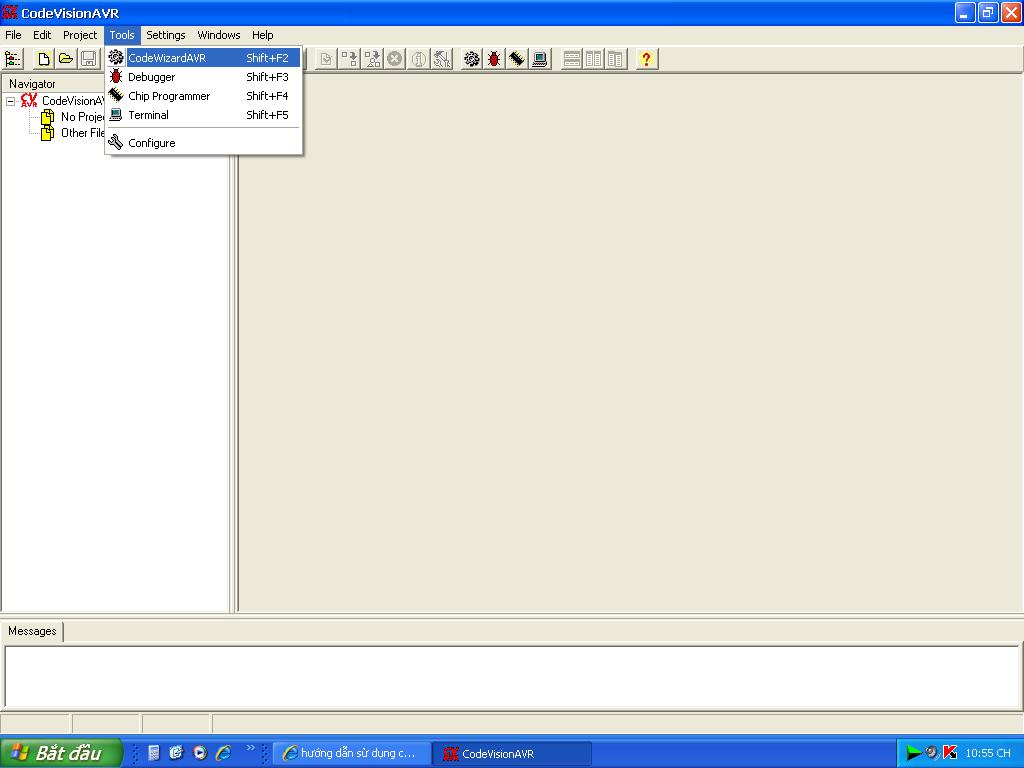Click the media player quick launch icon

coord(200,753)
